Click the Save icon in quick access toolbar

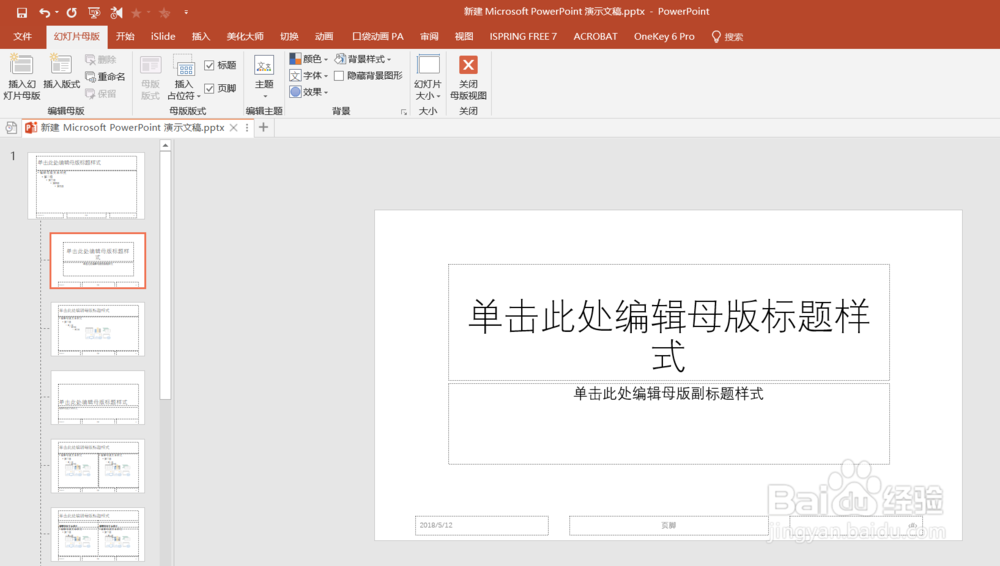click(22, 12)
